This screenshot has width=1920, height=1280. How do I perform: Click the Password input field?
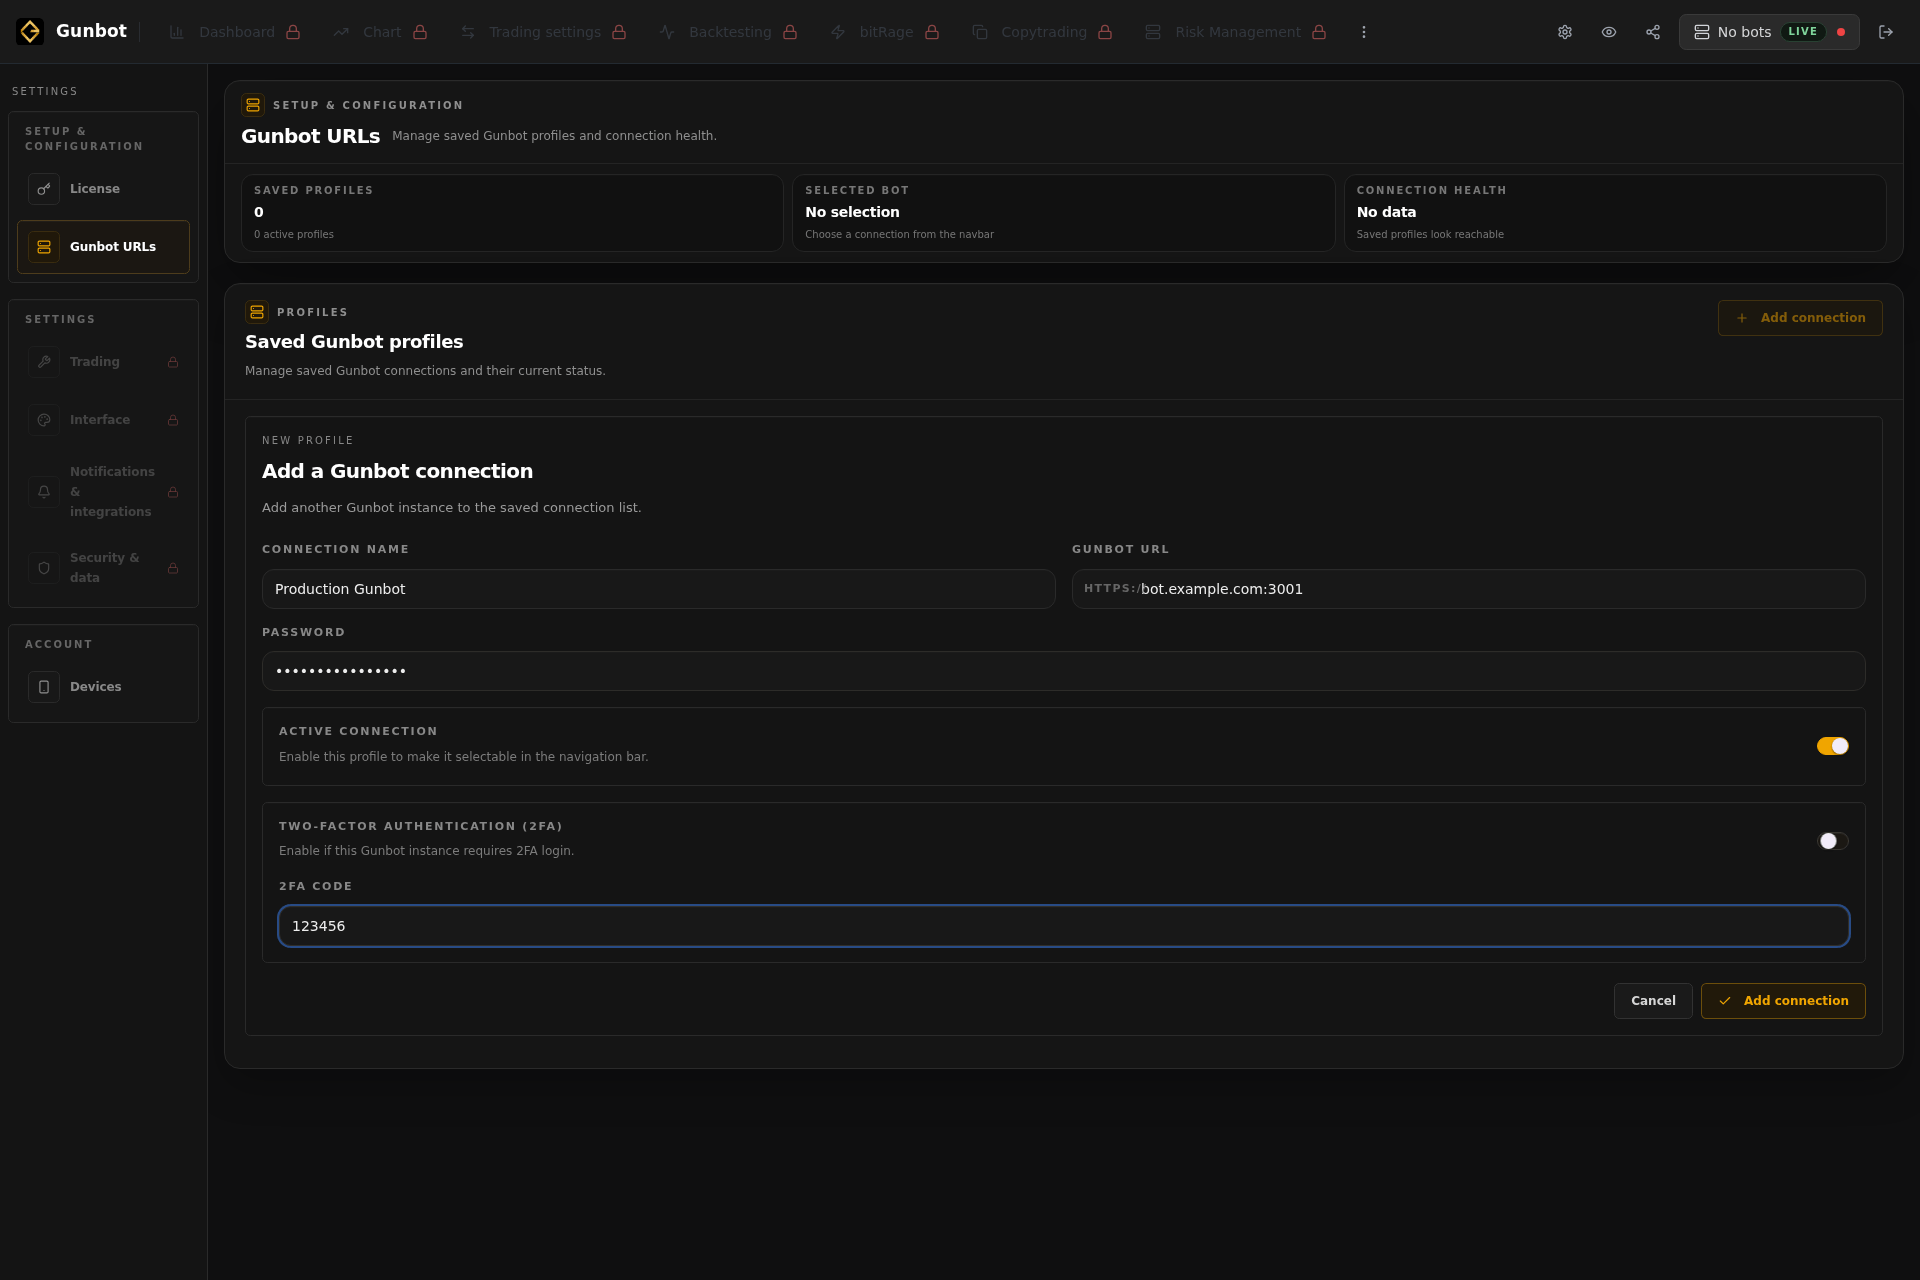tap(1063, 671)
